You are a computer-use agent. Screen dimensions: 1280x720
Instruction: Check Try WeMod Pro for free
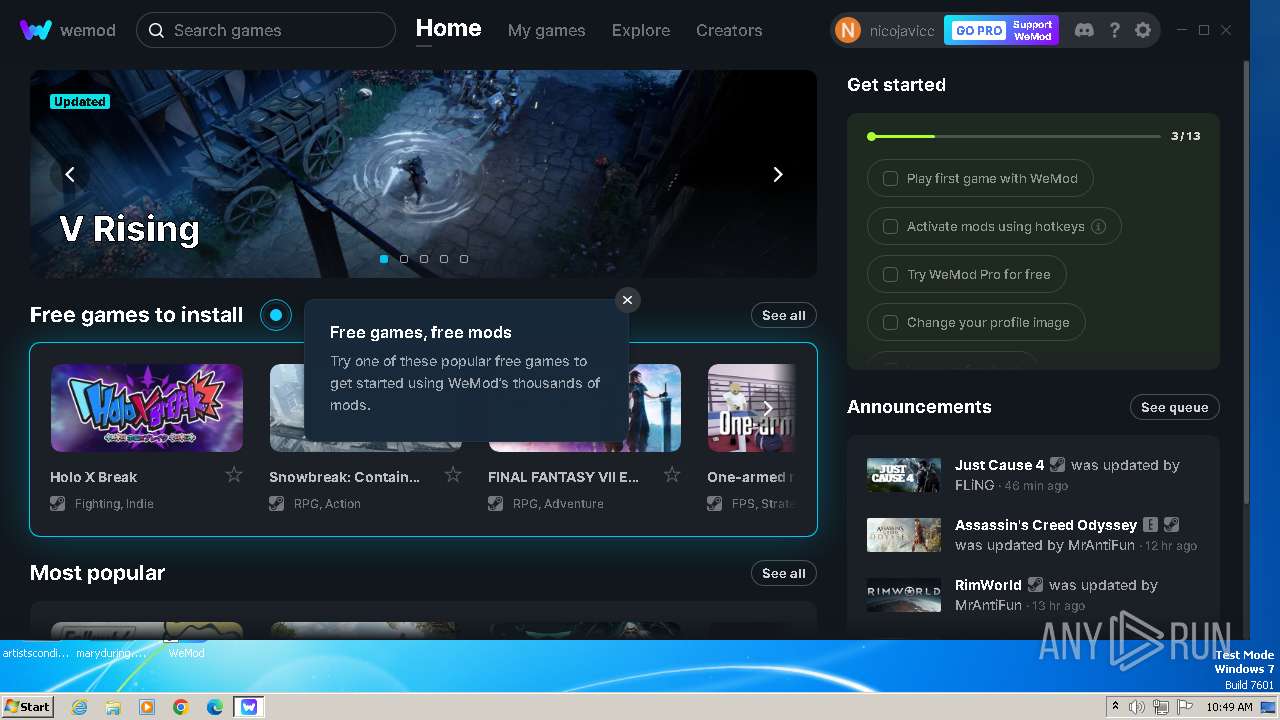click(890, 275)
